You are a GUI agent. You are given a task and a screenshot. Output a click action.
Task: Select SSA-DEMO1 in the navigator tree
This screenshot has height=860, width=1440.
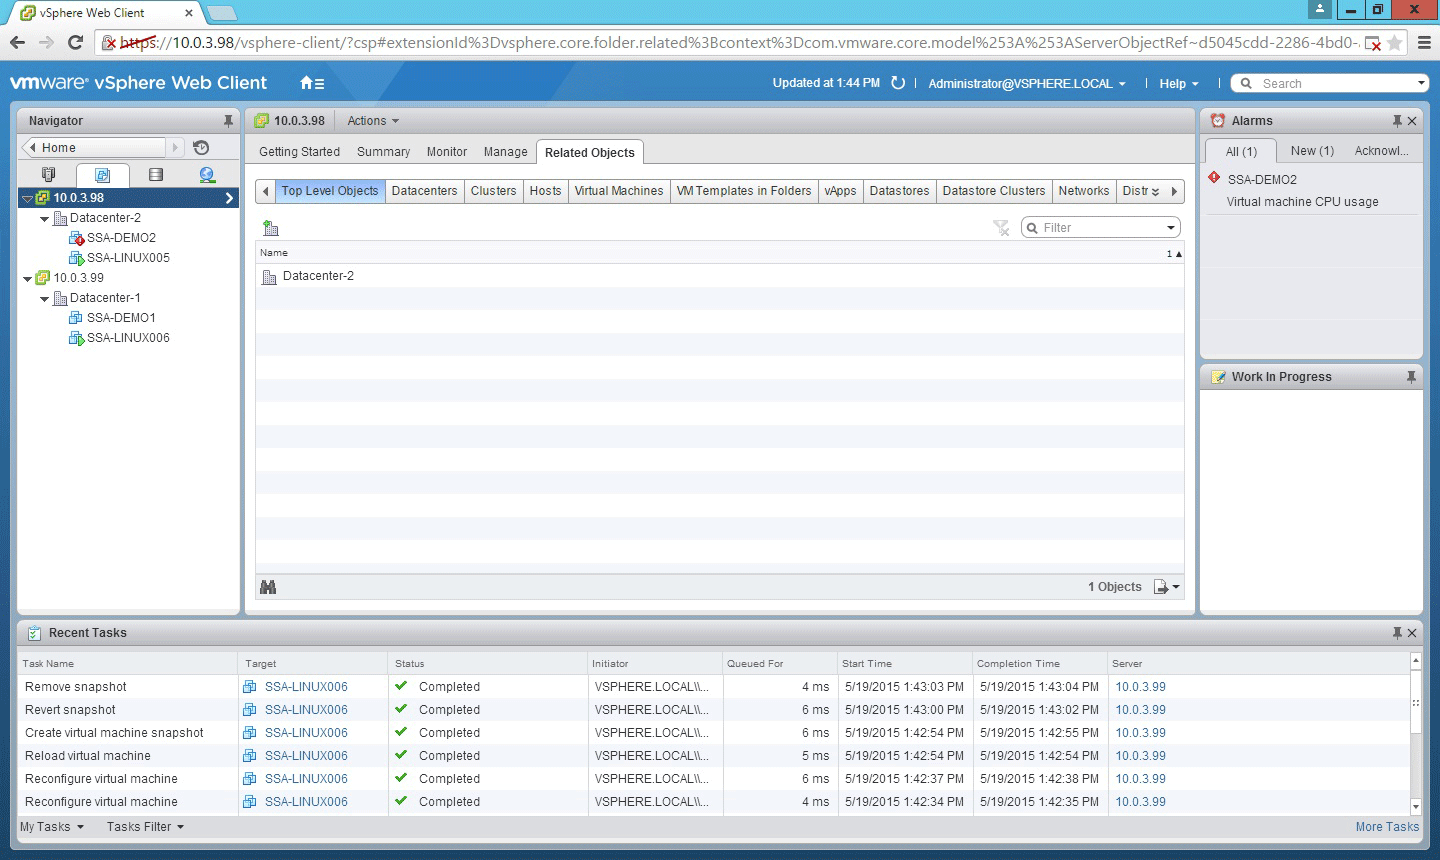(121, 318)
